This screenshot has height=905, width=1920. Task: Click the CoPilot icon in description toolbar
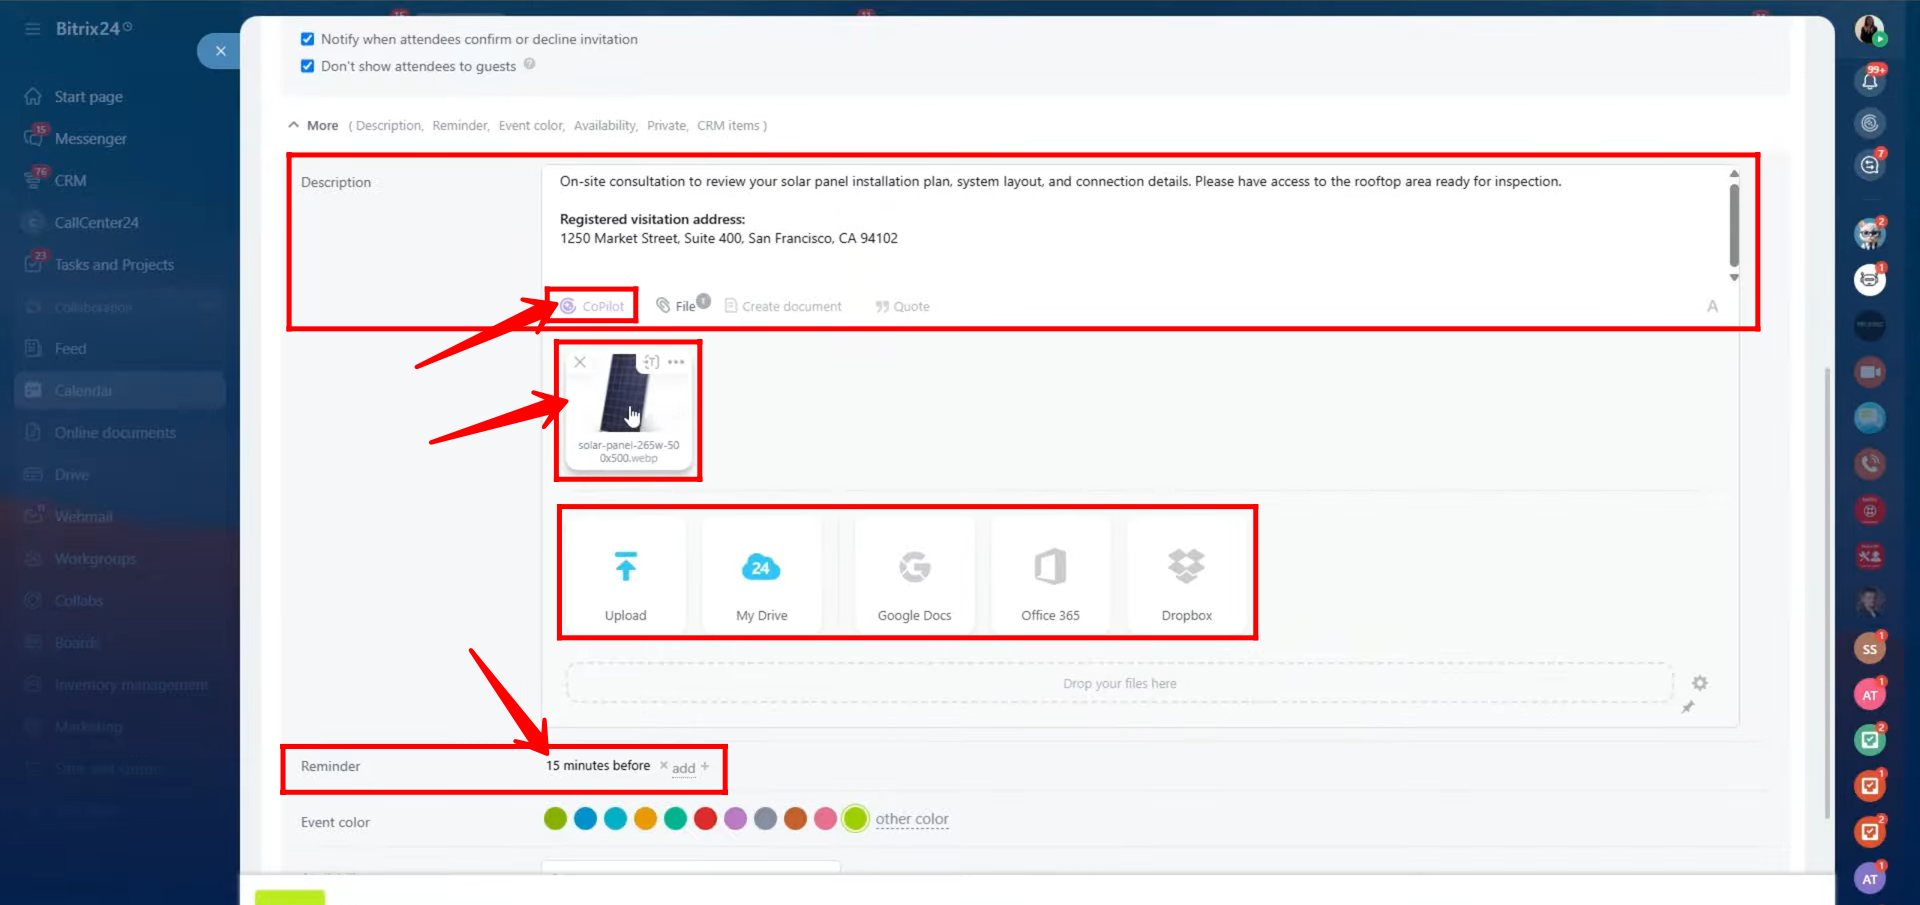(568, 306)
